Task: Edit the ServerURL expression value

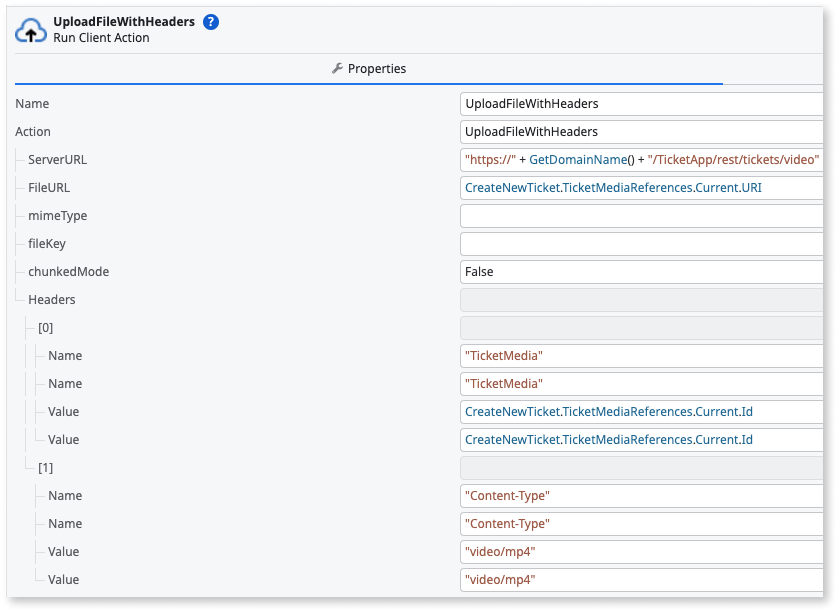Action: point(640,159)
